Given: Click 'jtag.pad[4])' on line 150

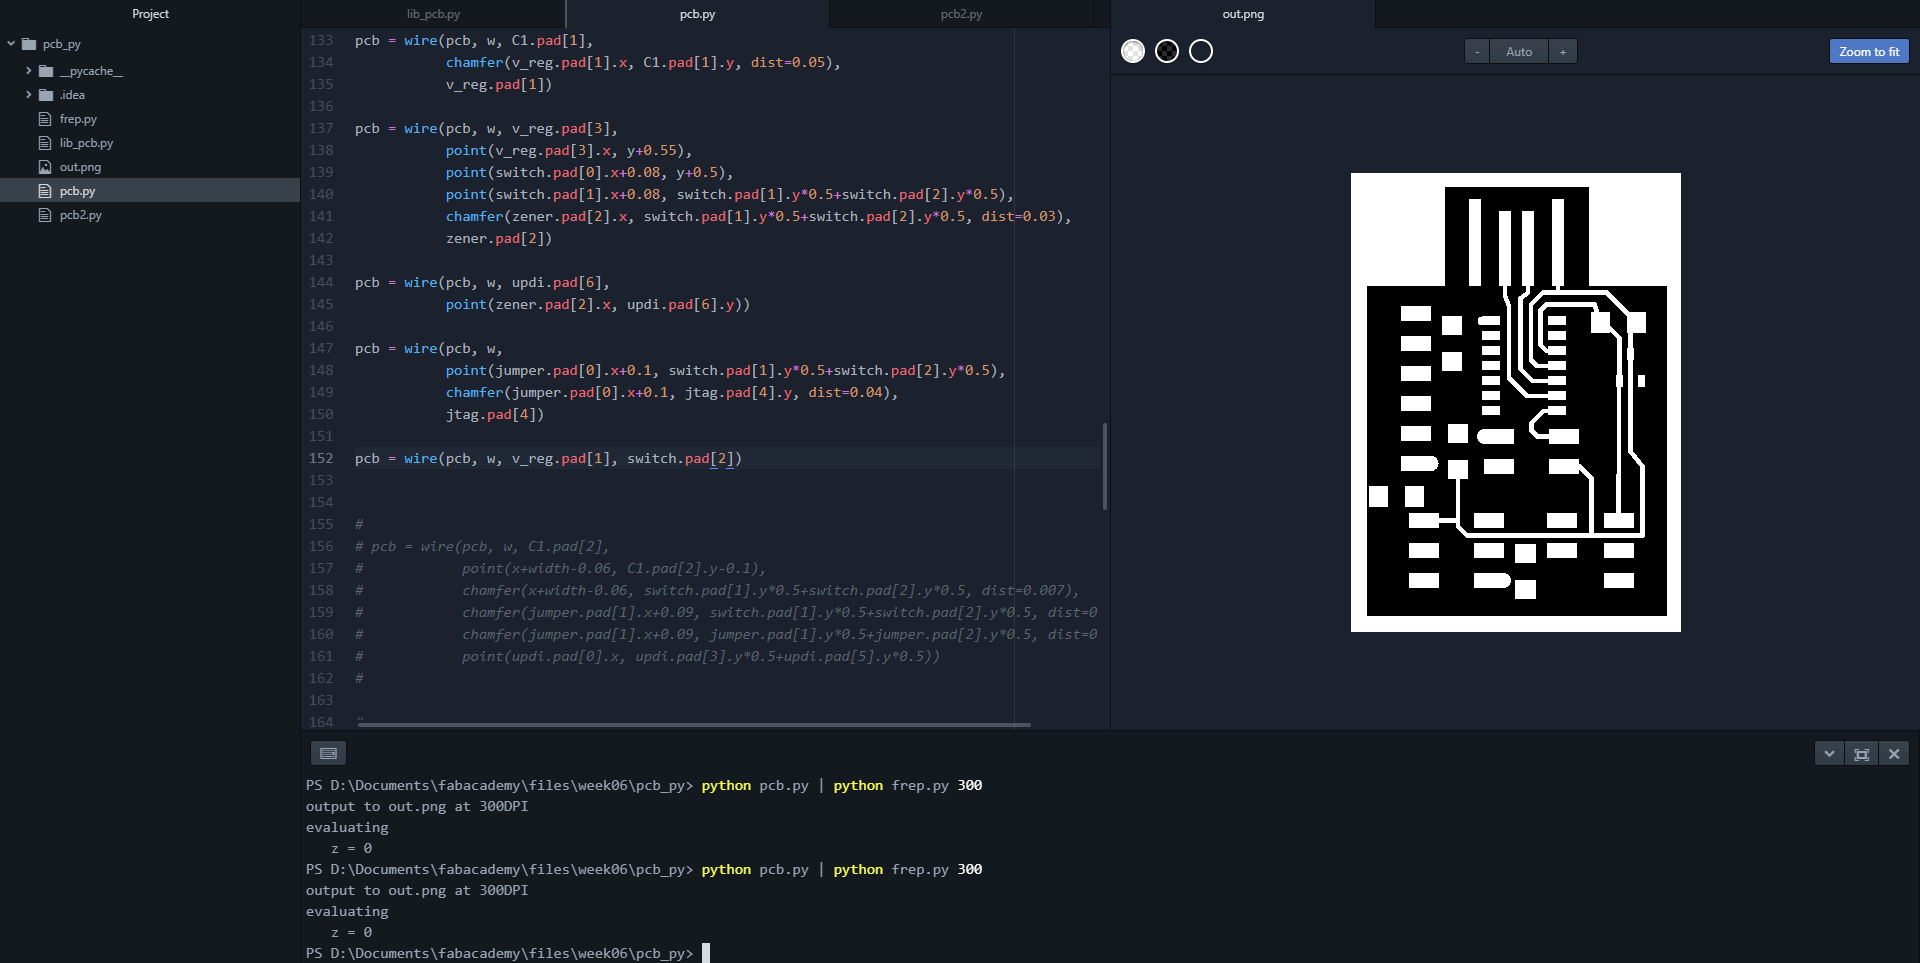Looking at the screenshot, I should 495,415.
